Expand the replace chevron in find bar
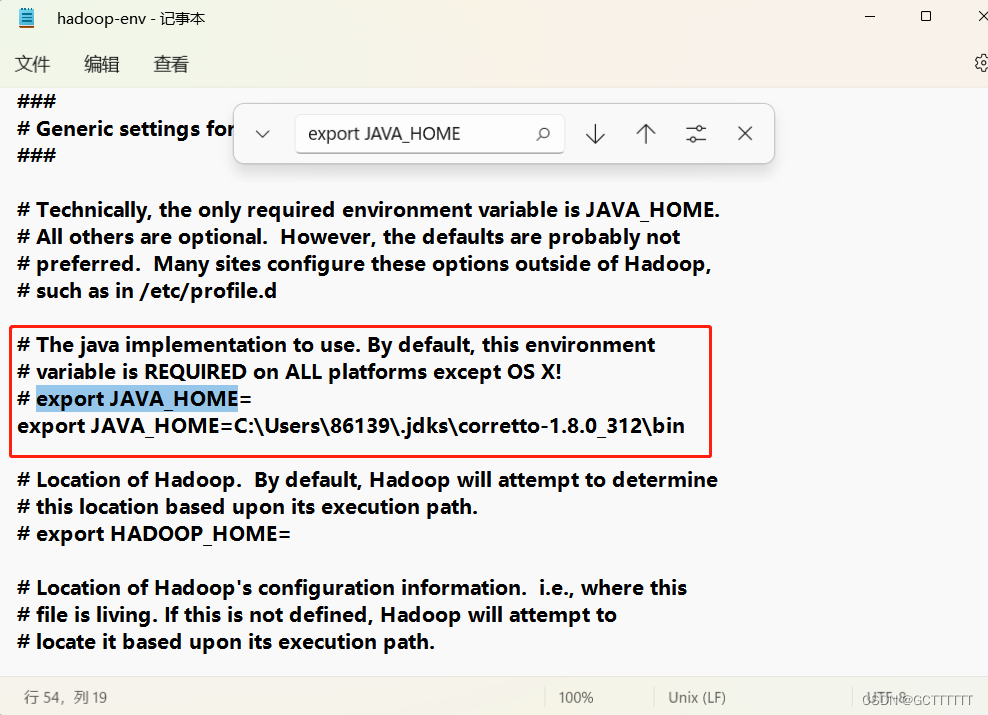The width and height of the screenshot is (988, 715). (263, 134)
